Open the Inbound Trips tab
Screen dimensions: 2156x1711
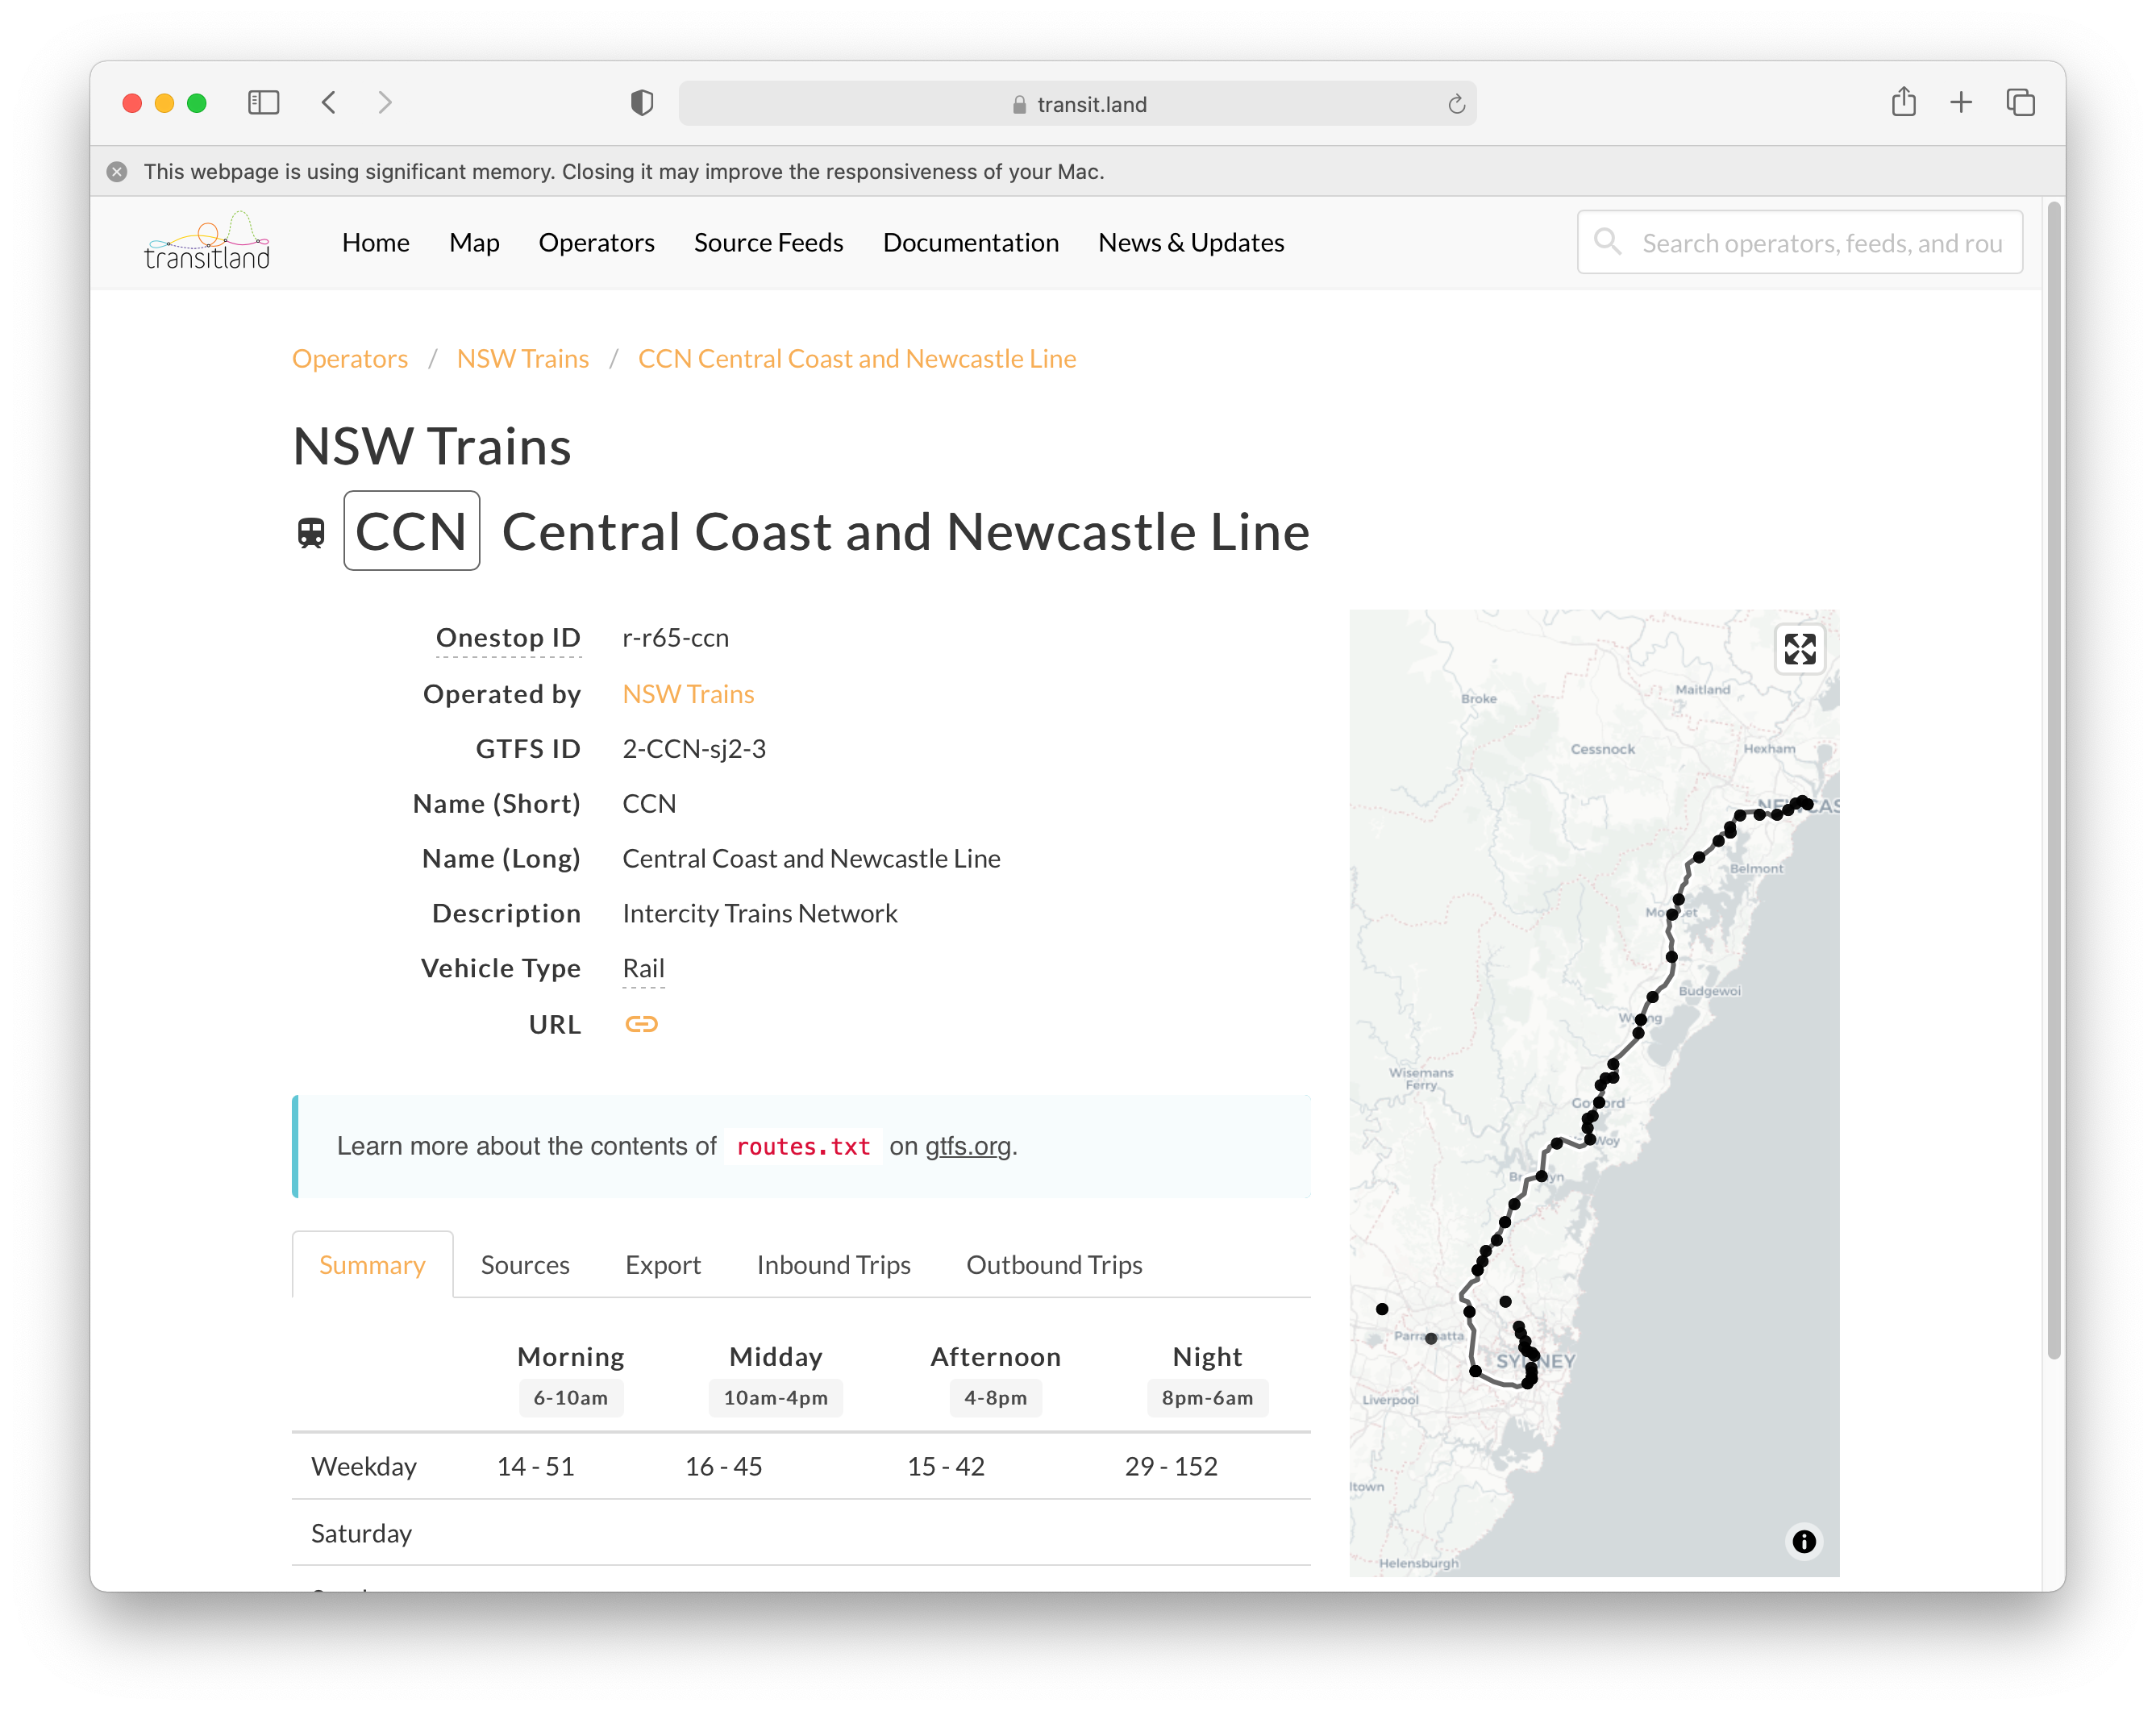[833, 1264]
